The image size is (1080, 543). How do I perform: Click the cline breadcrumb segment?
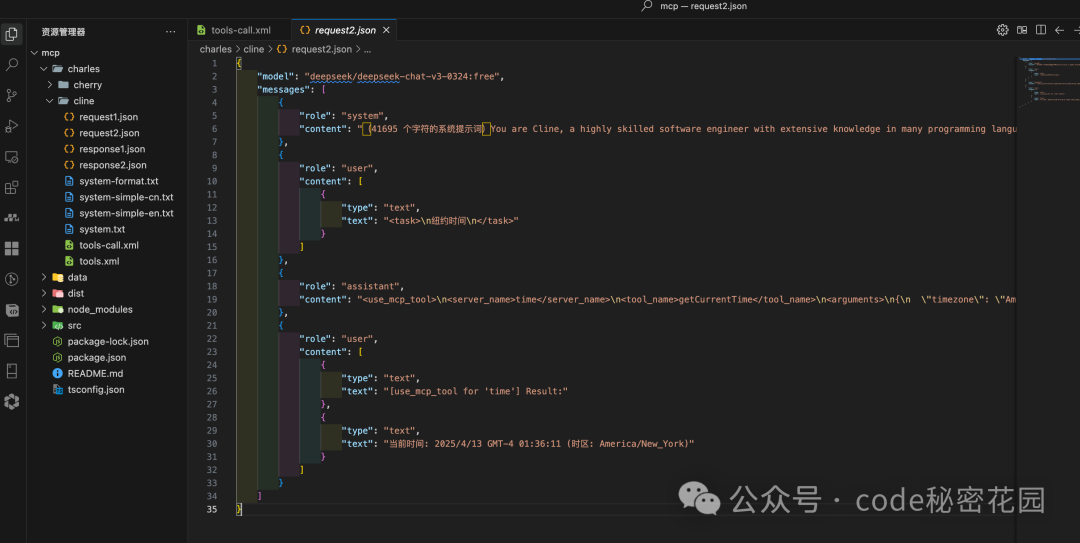(253, 49)
